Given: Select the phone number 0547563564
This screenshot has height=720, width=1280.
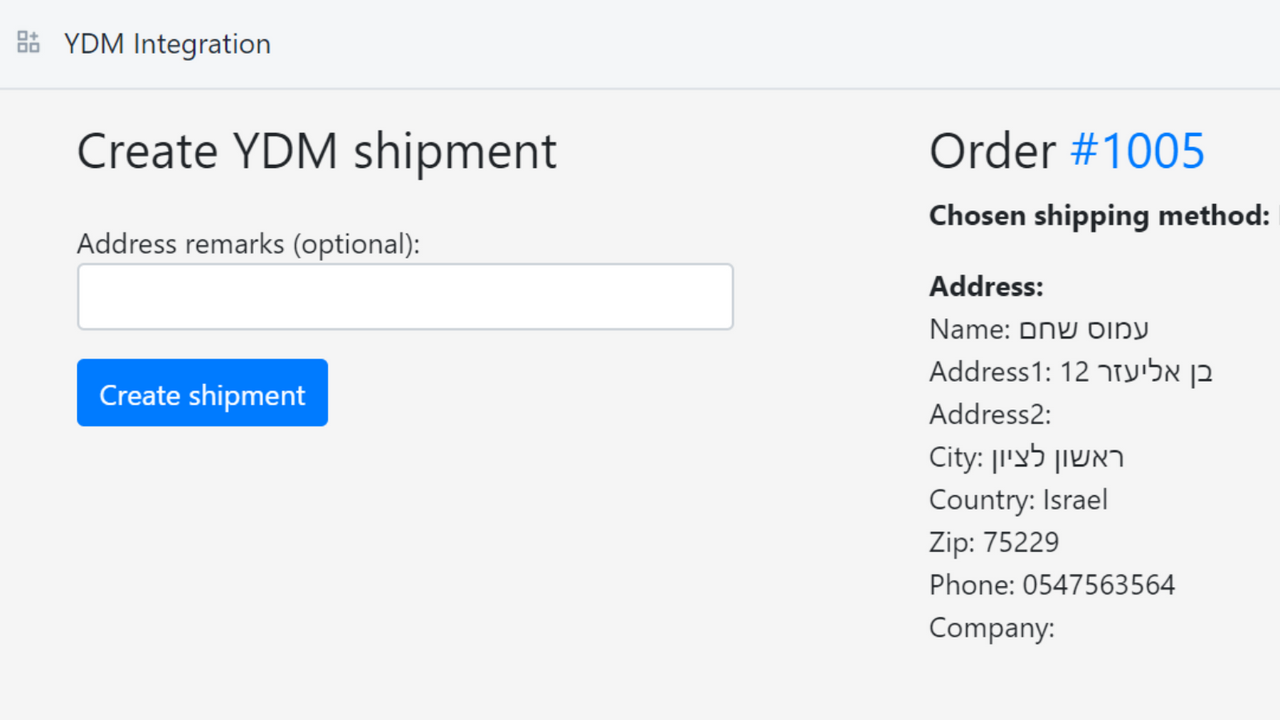Looking at the screenshot, I should pos(1053,584).
